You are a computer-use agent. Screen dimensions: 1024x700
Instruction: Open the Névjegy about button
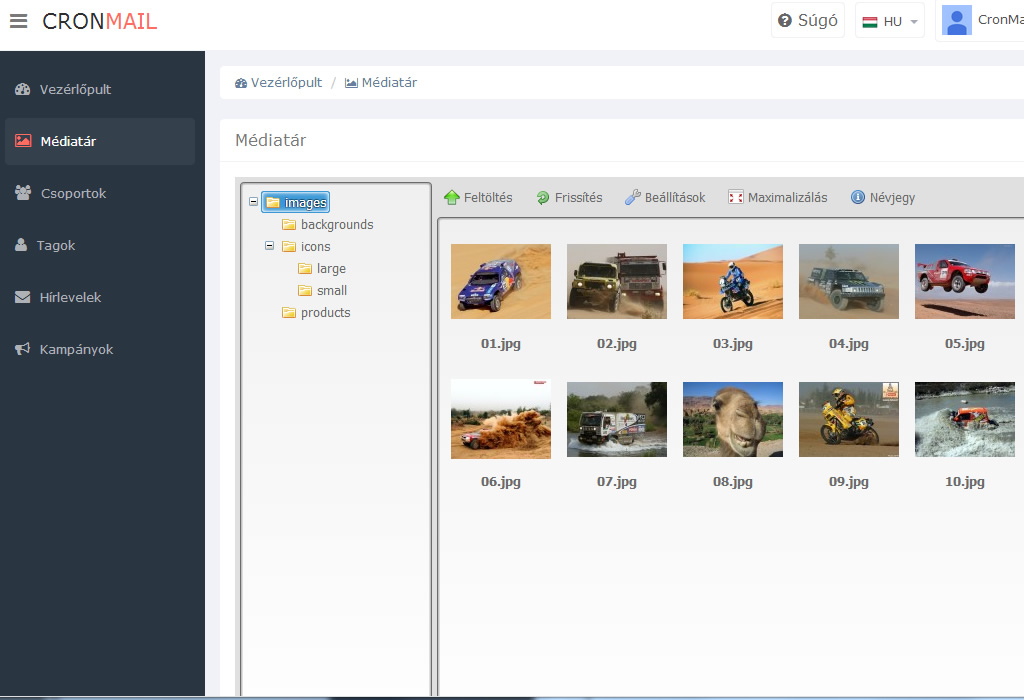(x=883, y=197)
